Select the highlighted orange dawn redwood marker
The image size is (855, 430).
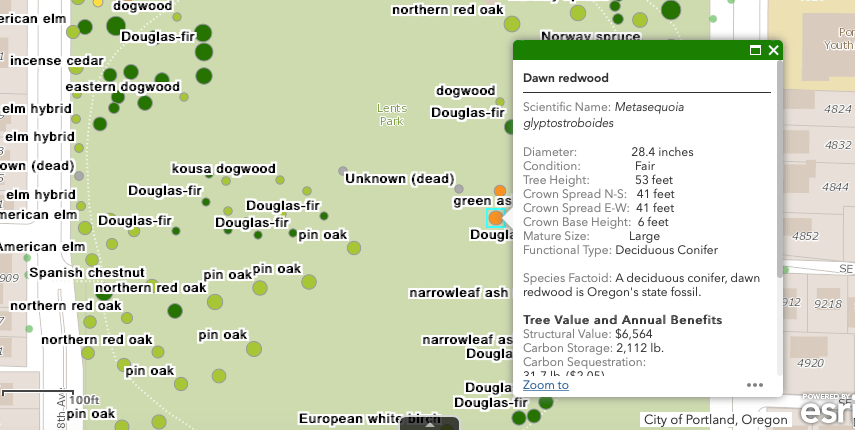click(495, 217)
